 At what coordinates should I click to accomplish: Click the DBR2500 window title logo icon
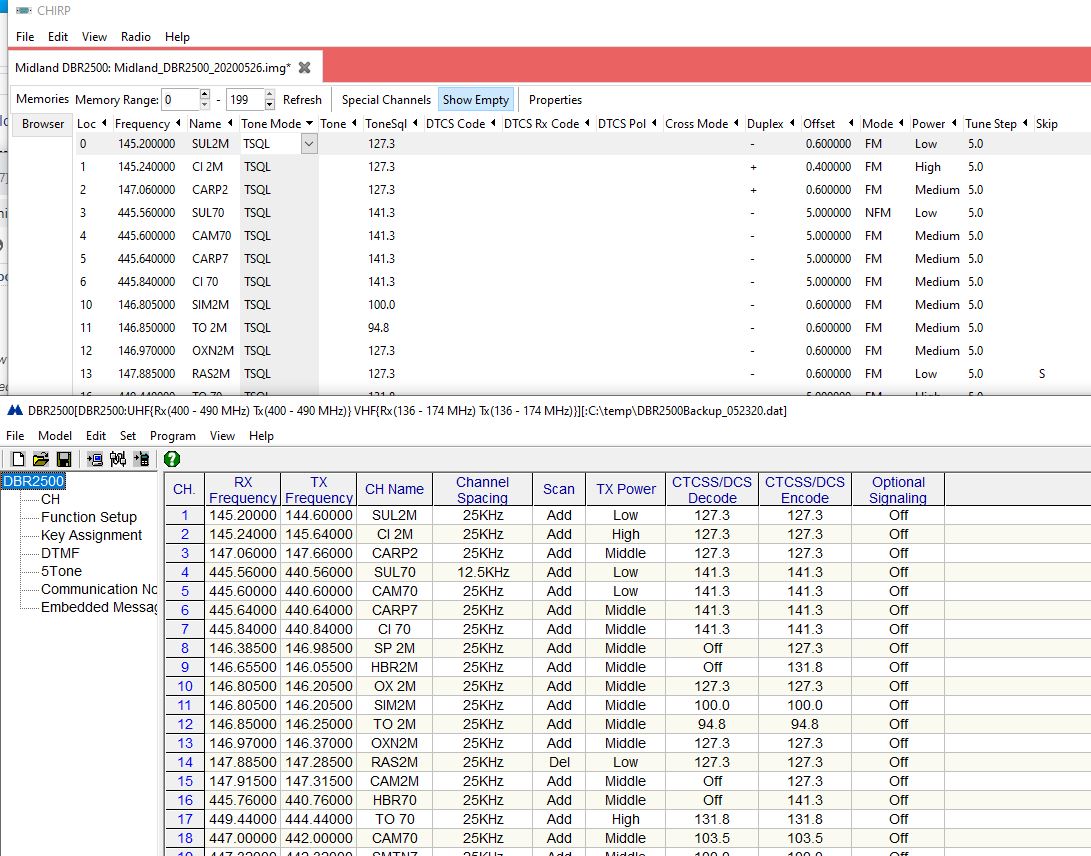click(x=15, y=411)
